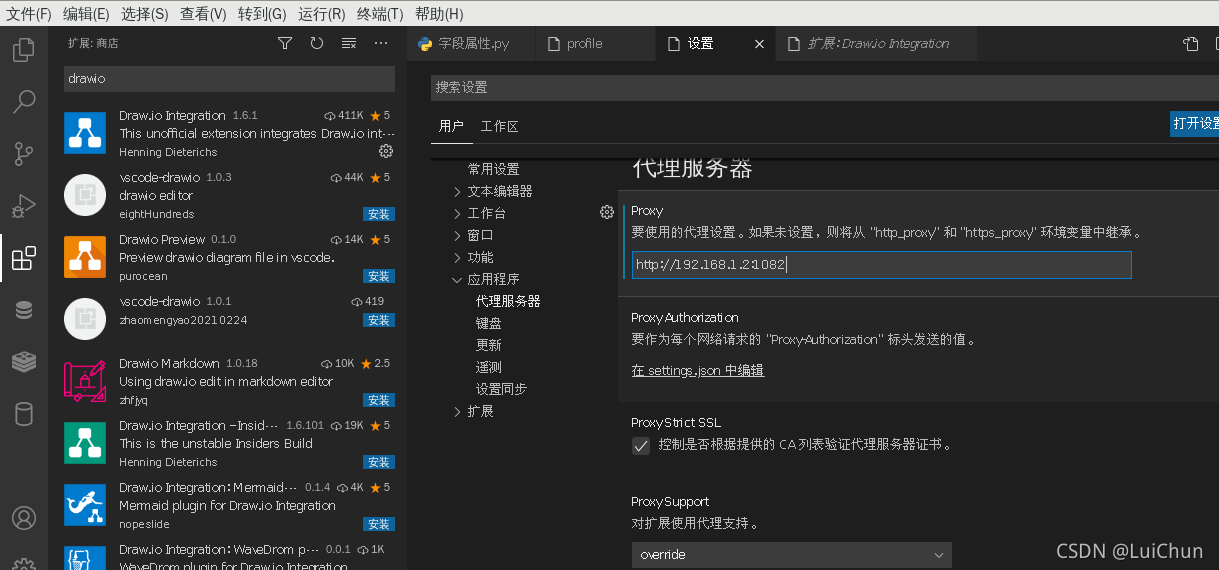
Task: Switch to the profile editor tab
Action: point(596,44)
